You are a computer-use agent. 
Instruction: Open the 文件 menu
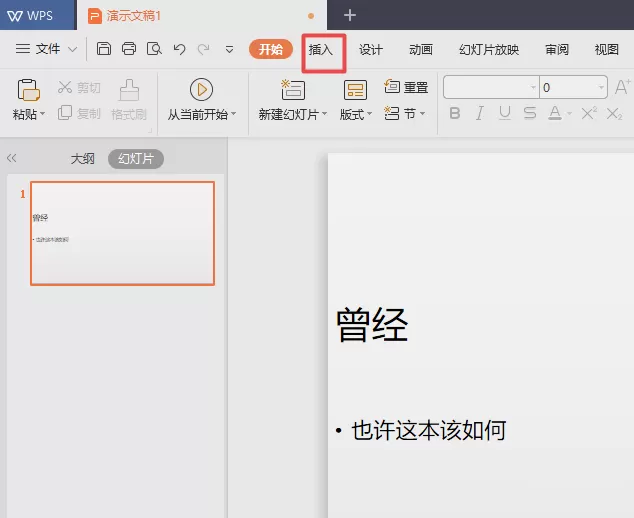[46, 49]
